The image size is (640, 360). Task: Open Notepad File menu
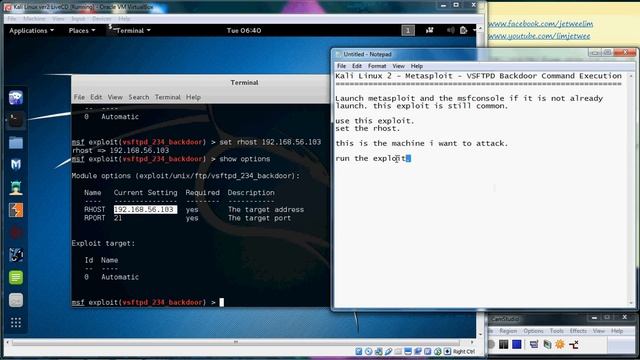[341, 66]
